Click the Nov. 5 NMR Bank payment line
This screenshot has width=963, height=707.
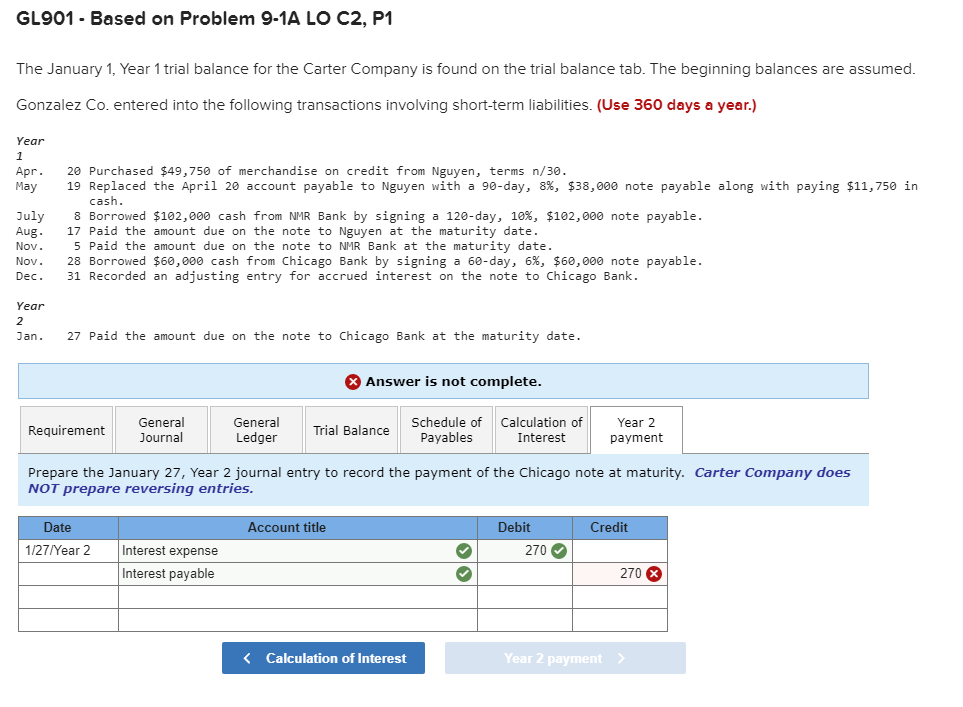click(x=284, y=246)
